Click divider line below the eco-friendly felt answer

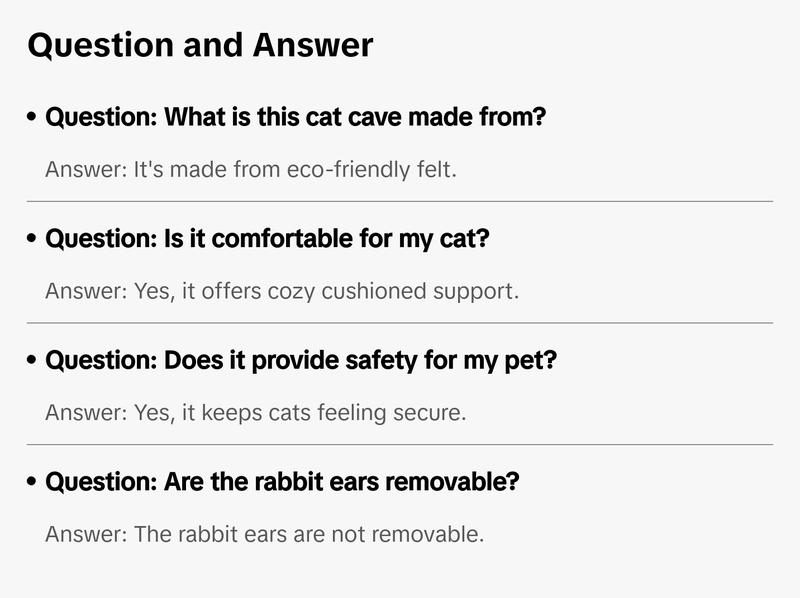point(400,201)
